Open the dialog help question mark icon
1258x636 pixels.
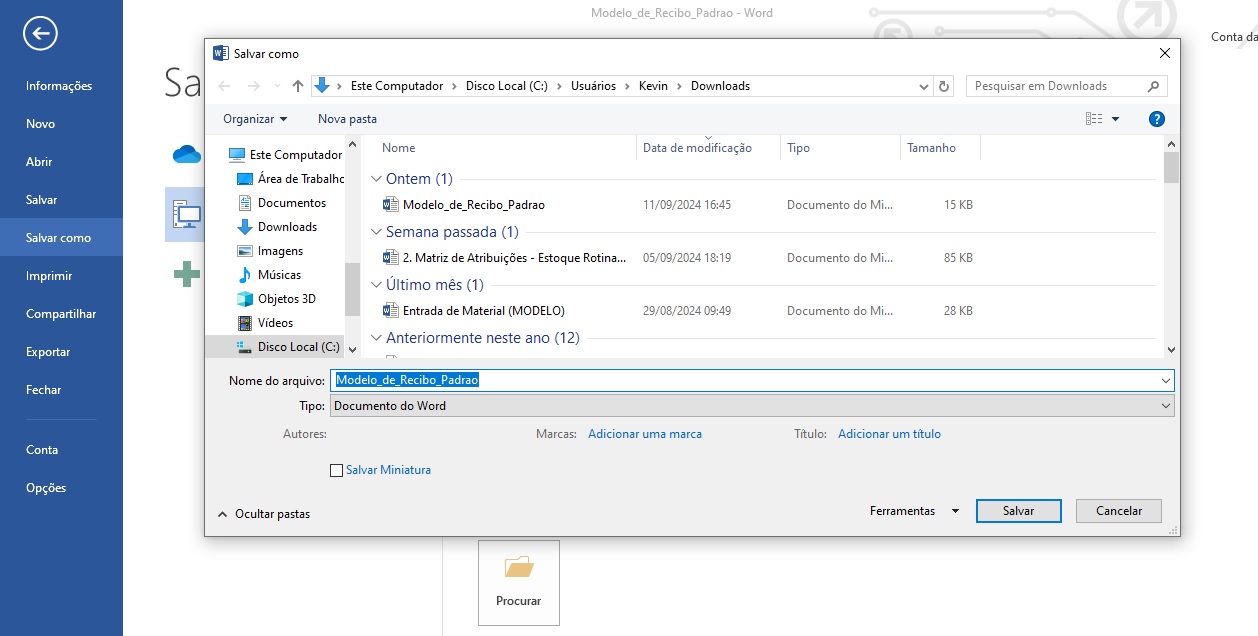point(1156,119)
